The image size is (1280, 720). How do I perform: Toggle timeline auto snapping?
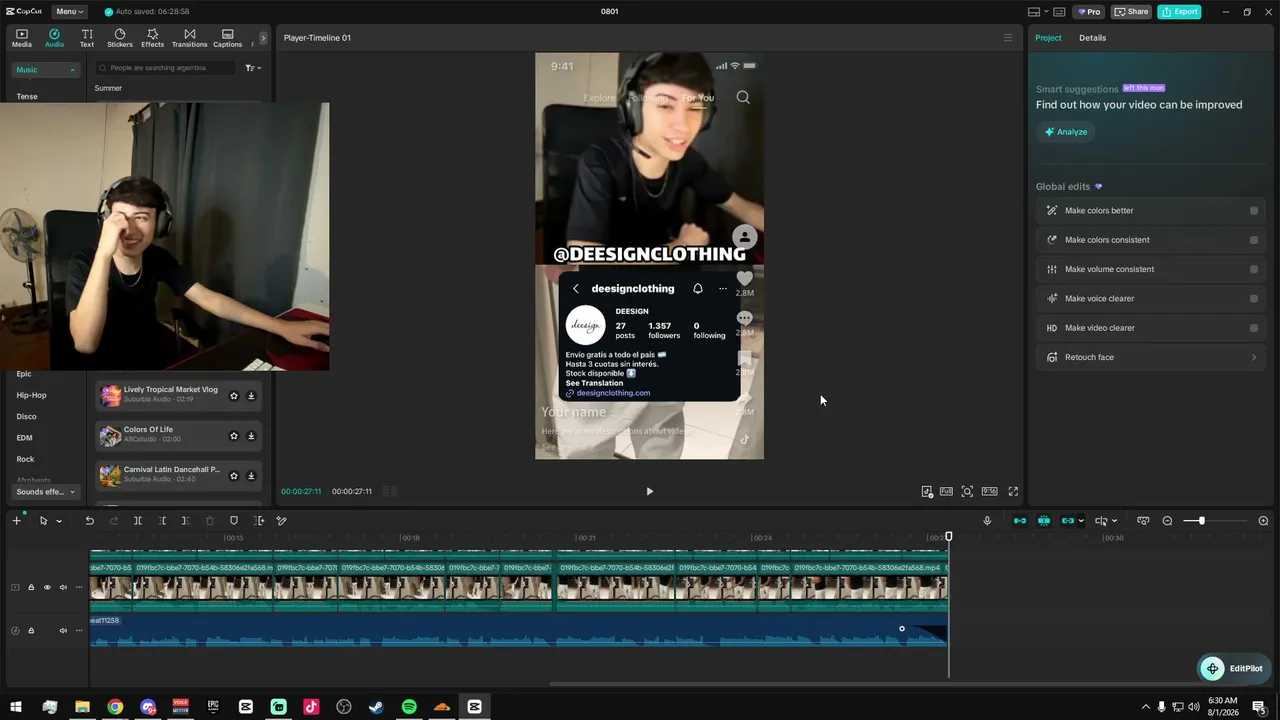pos(1044,520)
